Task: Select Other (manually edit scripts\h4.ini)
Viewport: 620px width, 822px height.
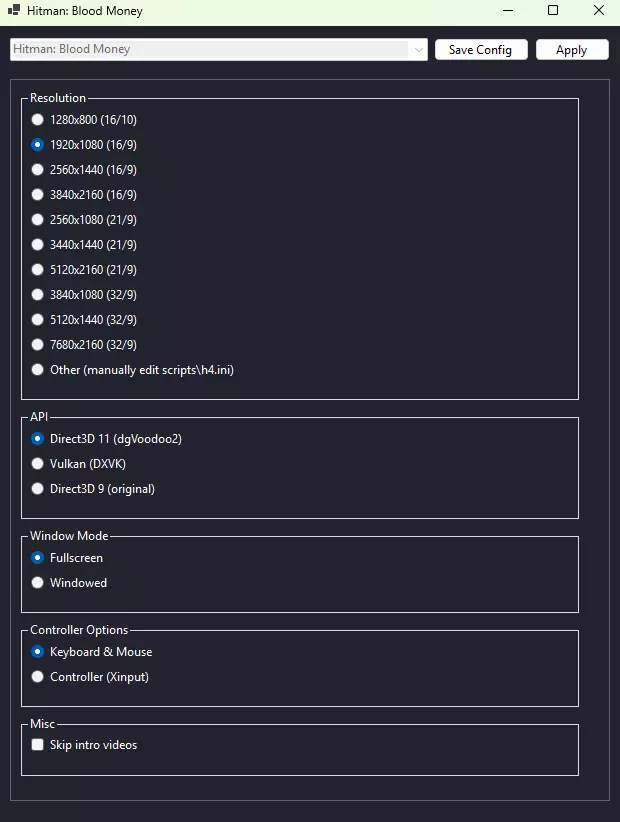Action: pos(38,370)
